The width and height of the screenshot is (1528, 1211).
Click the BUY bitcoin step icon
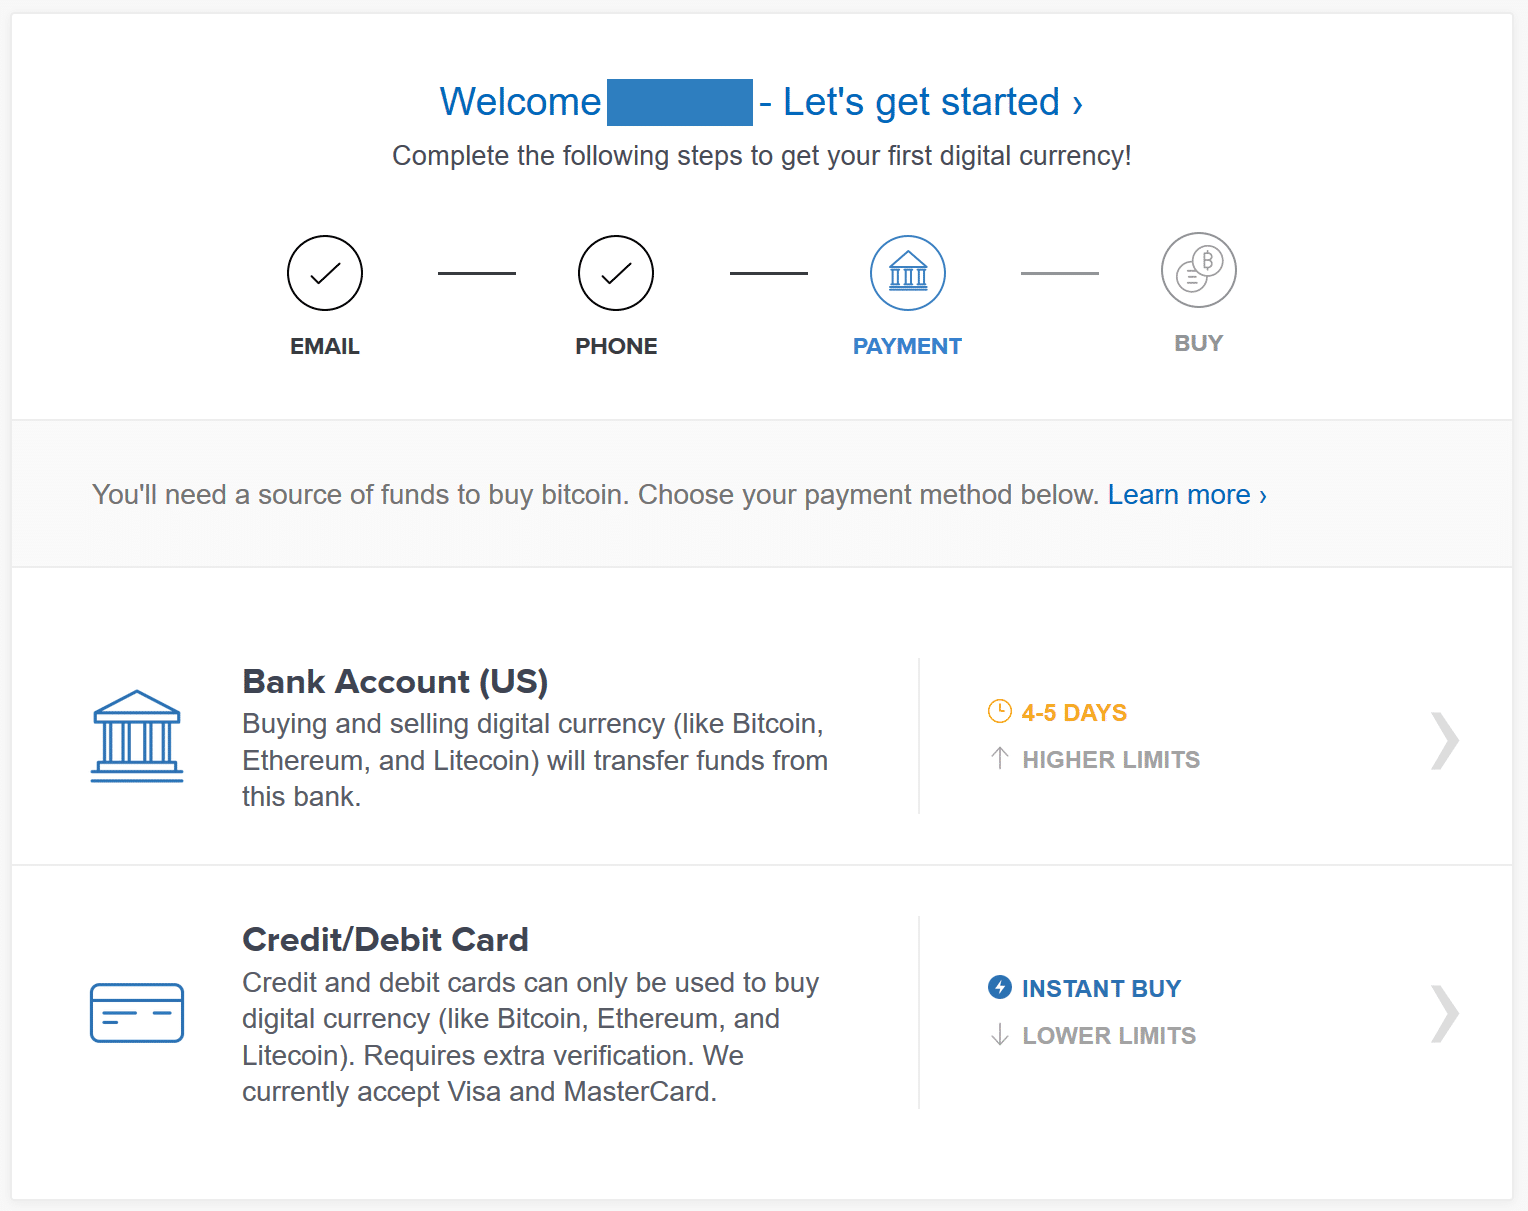1198,270
